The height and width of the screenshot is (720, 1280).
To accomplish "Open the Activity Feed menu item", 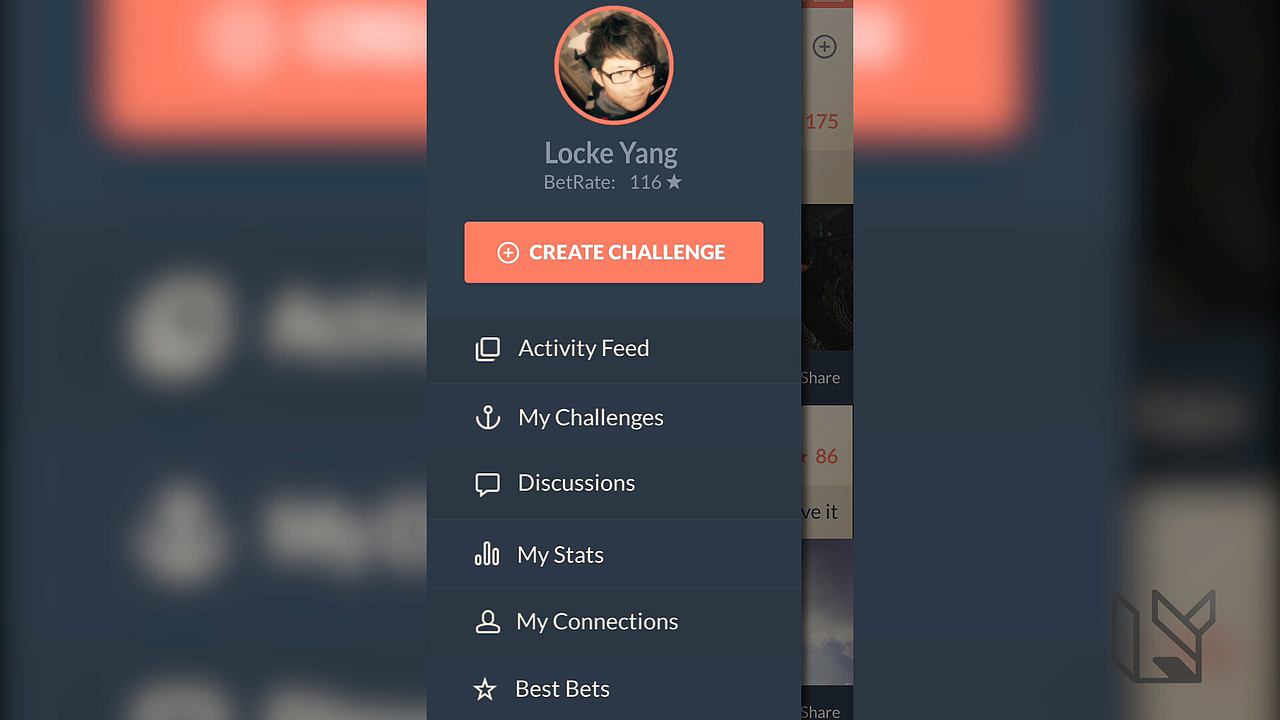I will [x=614, y=349].
